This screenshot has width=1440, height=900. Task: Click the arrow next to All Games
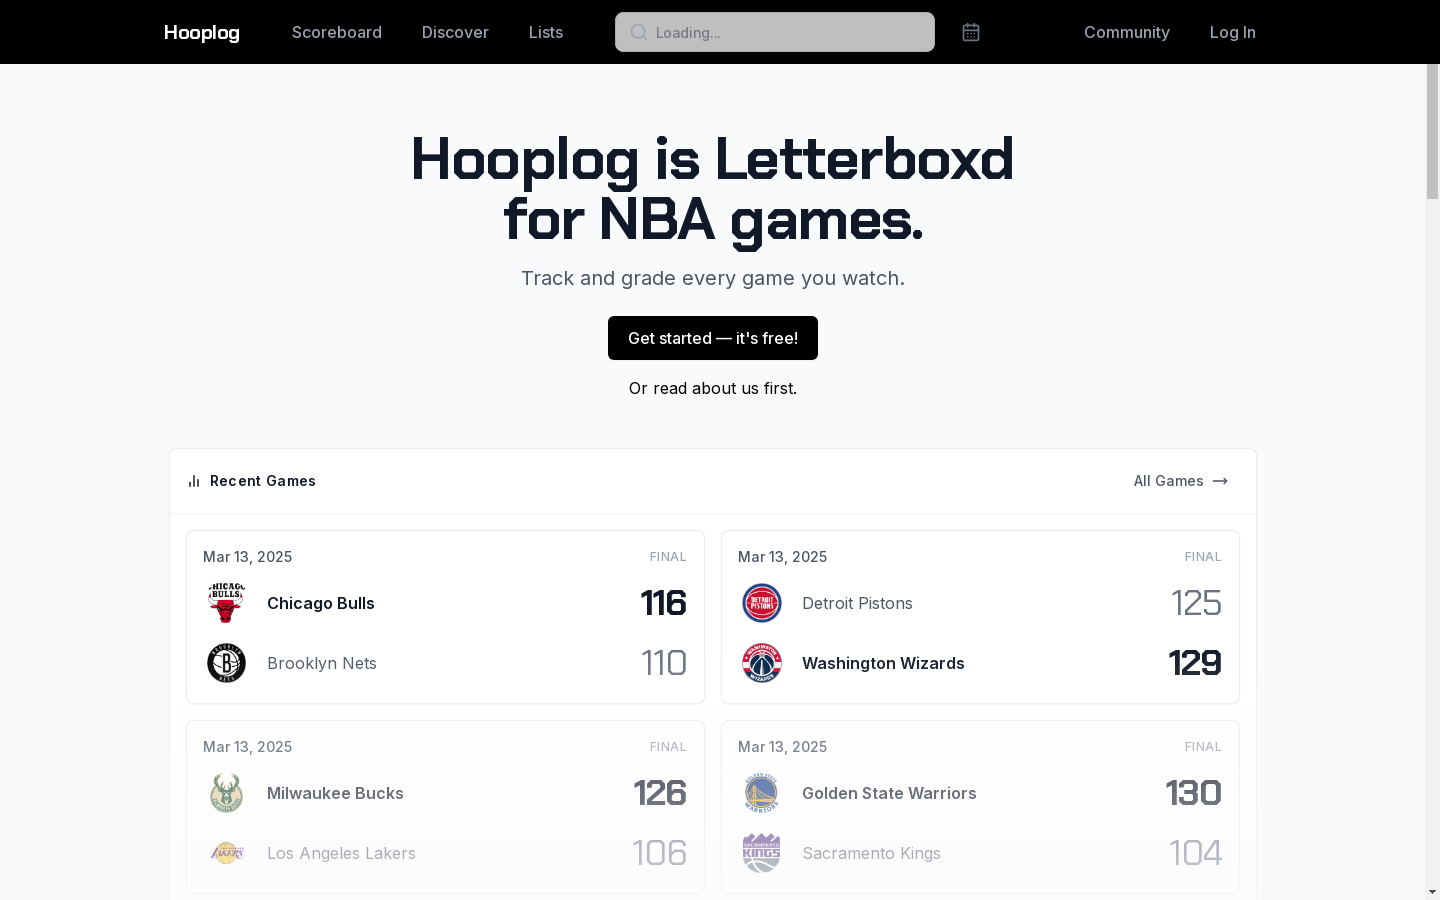1220,481
